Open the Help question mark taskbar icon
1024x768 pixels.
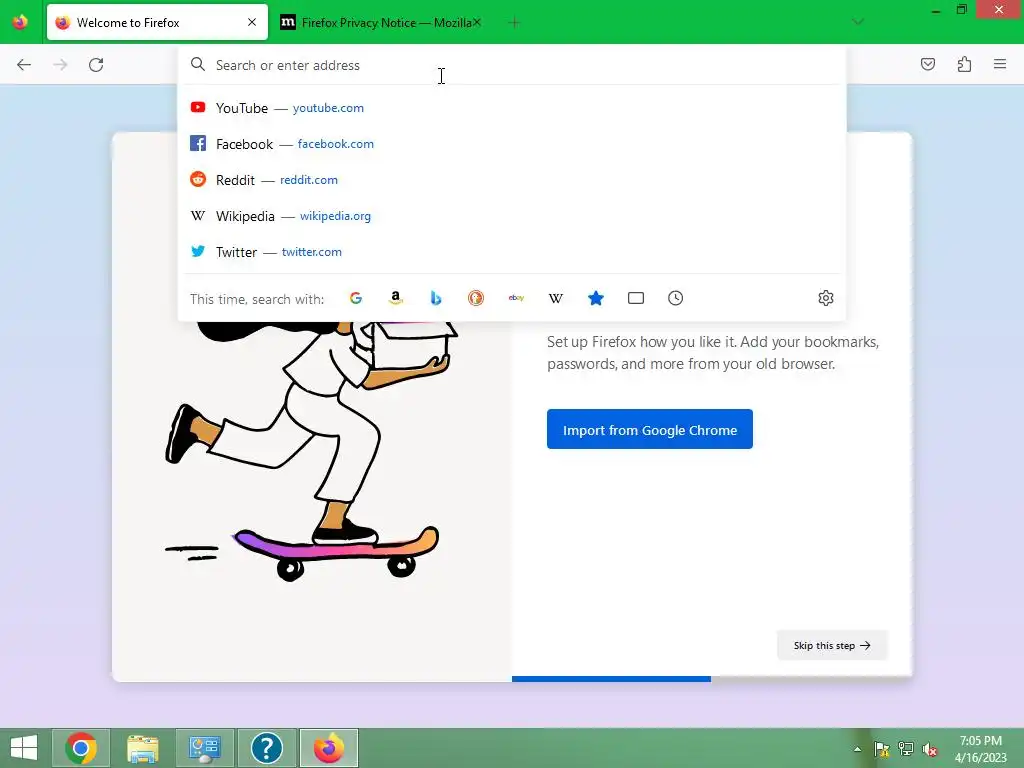tap(266, 748)
